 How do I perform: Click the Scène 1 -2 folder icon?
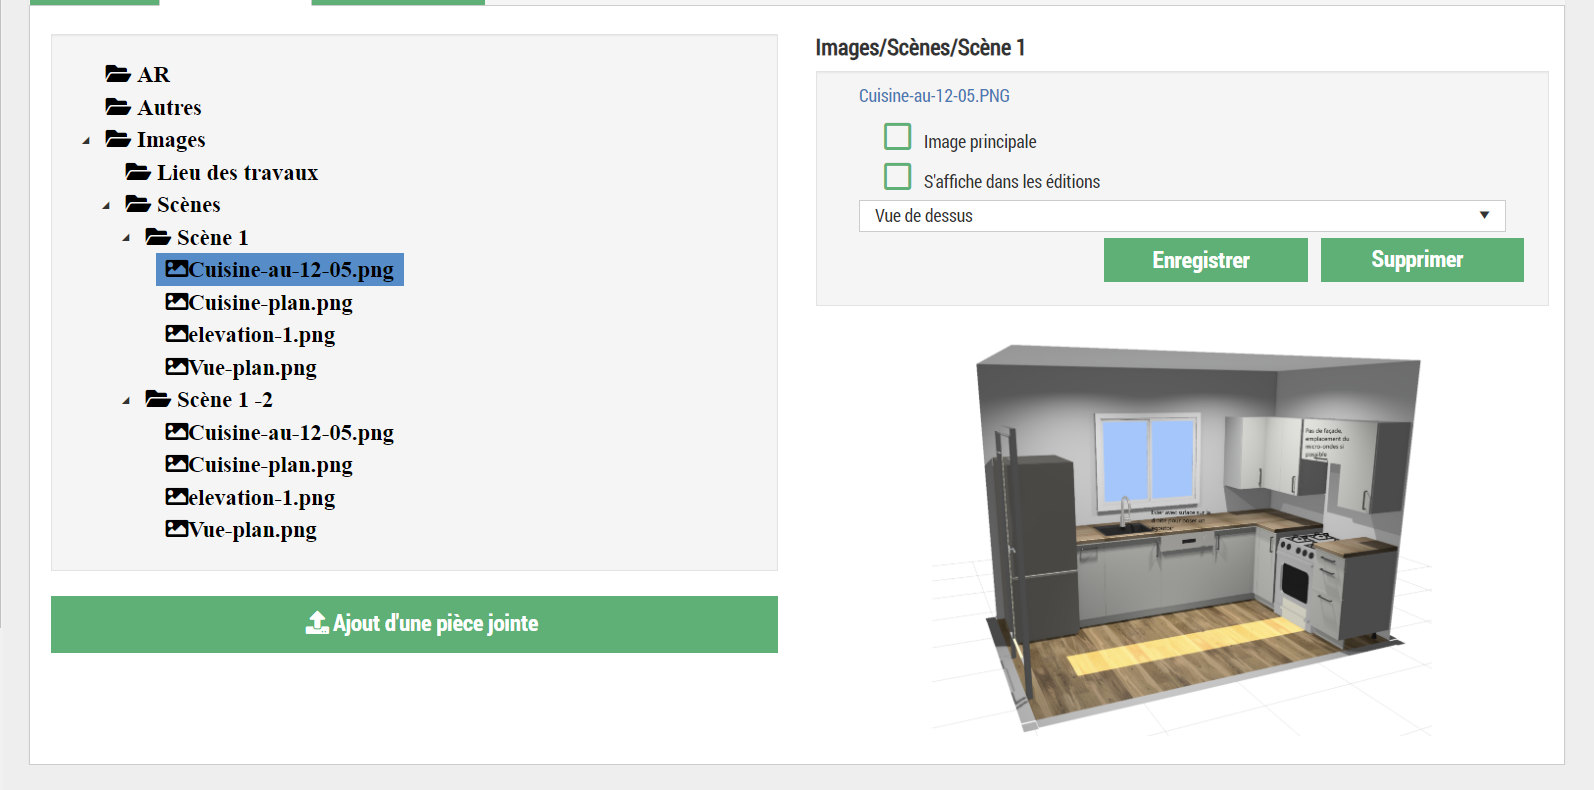pyautogui.click(x=158, y=399)
